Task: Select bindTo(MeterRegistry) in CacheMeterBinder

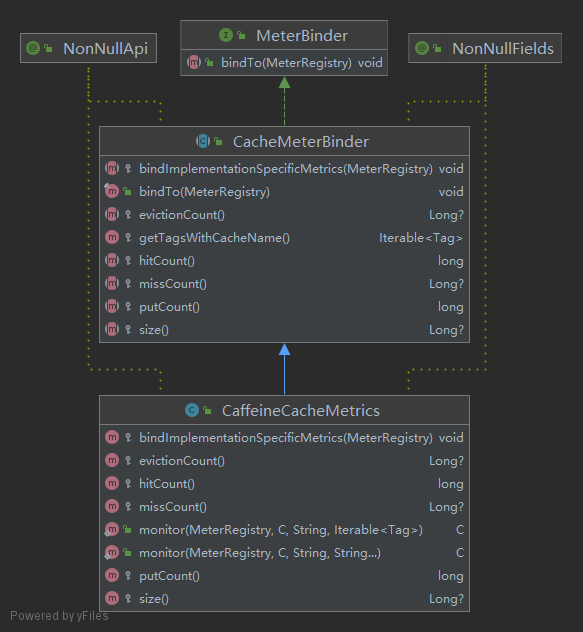Action: (x=284, y=191)
